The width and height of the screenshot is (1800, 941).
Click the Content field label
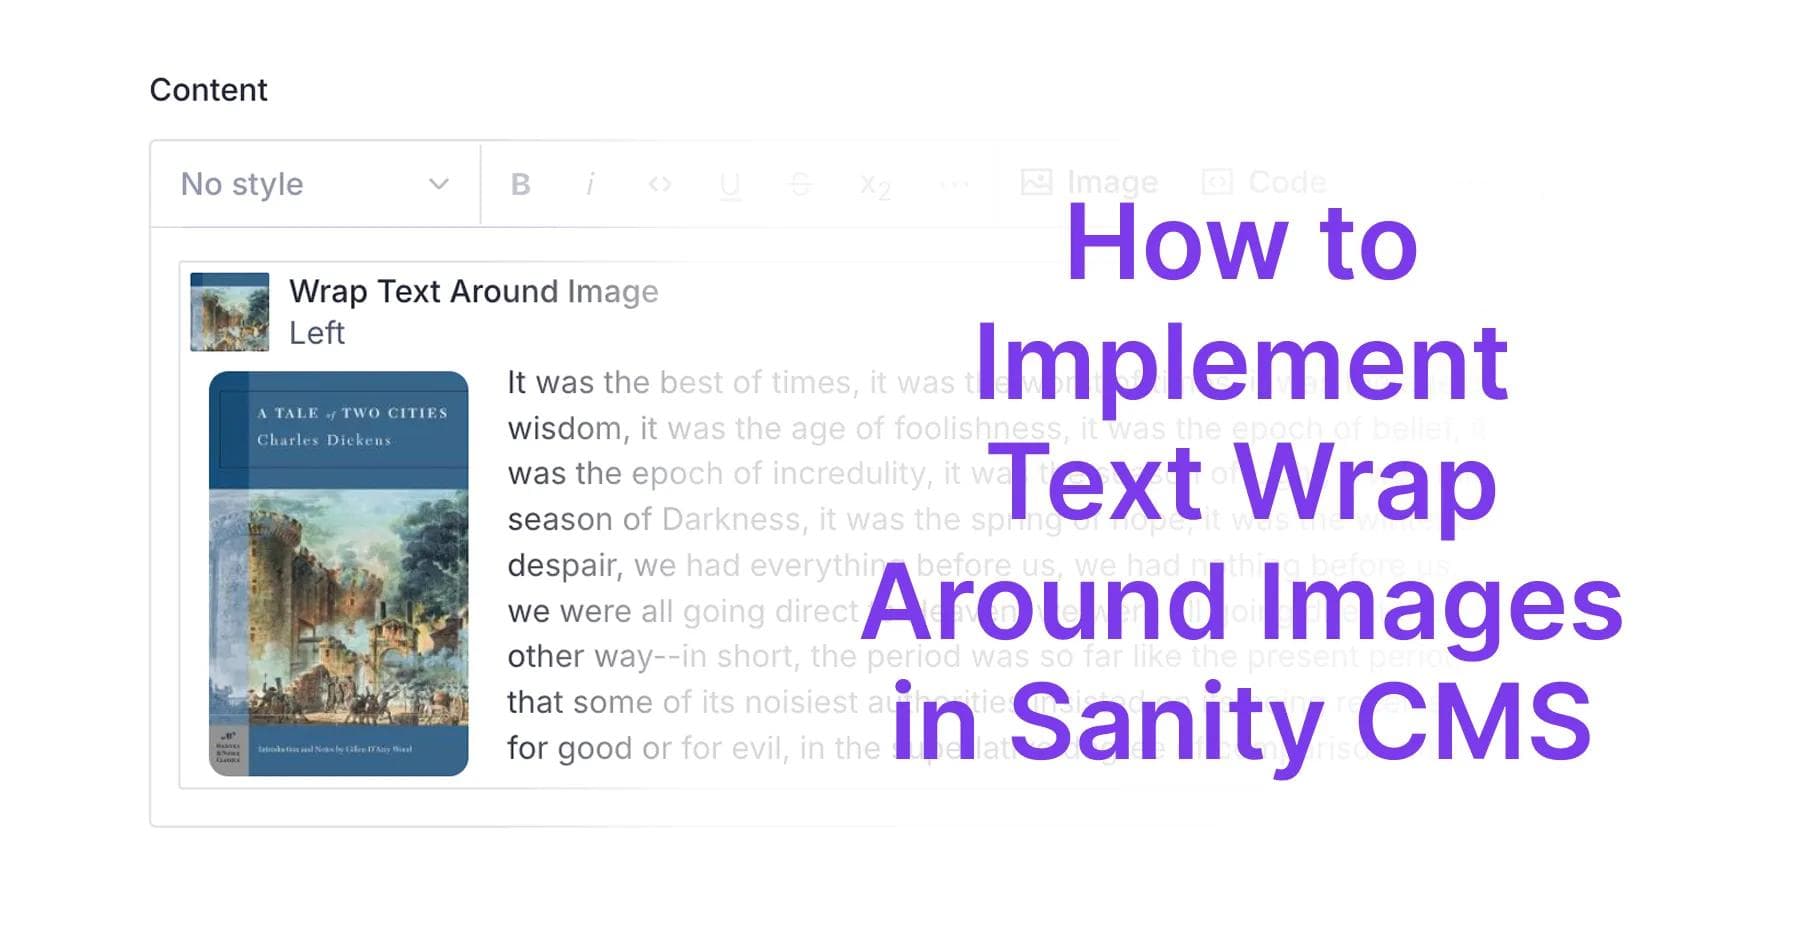point(208,89)
